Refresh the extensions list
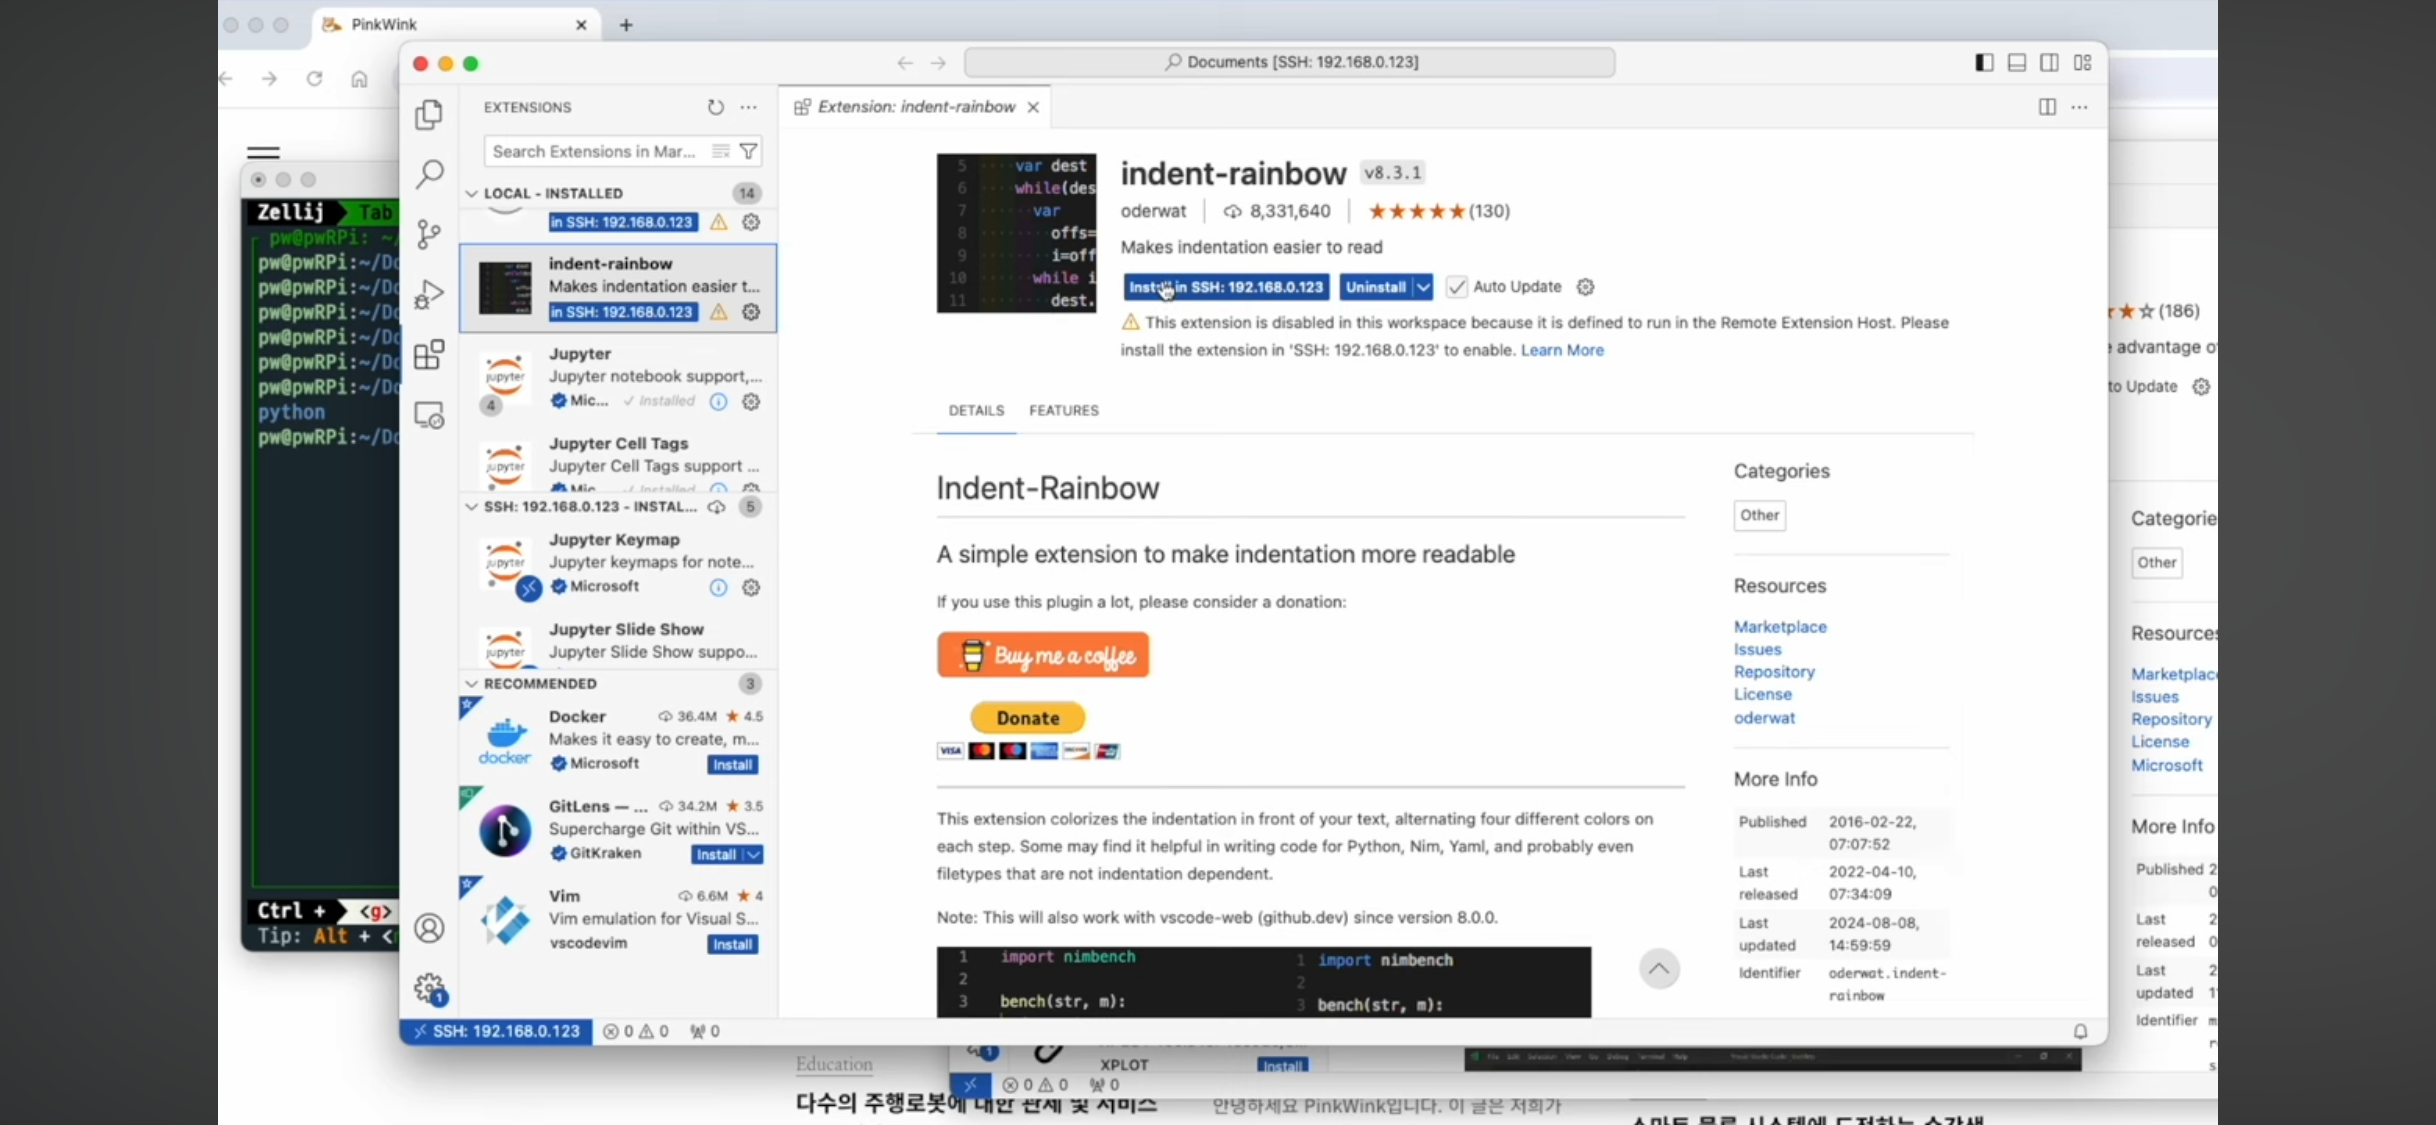 tap(715, 107)
